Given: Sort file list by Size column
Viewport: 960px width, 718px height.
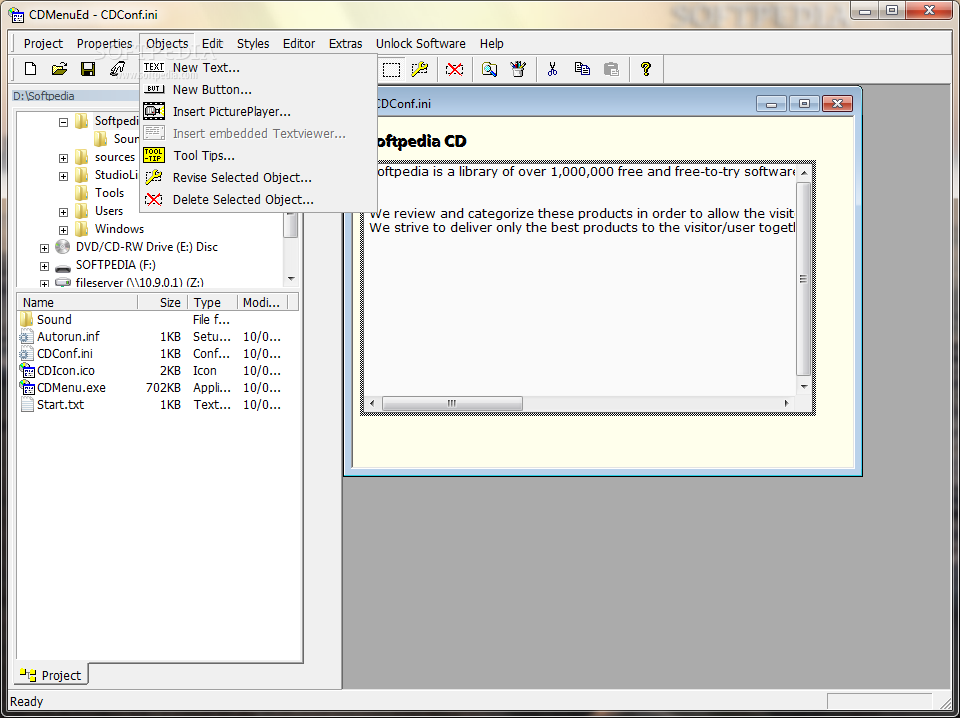Looking at the screenshot, I should [163, 302].
